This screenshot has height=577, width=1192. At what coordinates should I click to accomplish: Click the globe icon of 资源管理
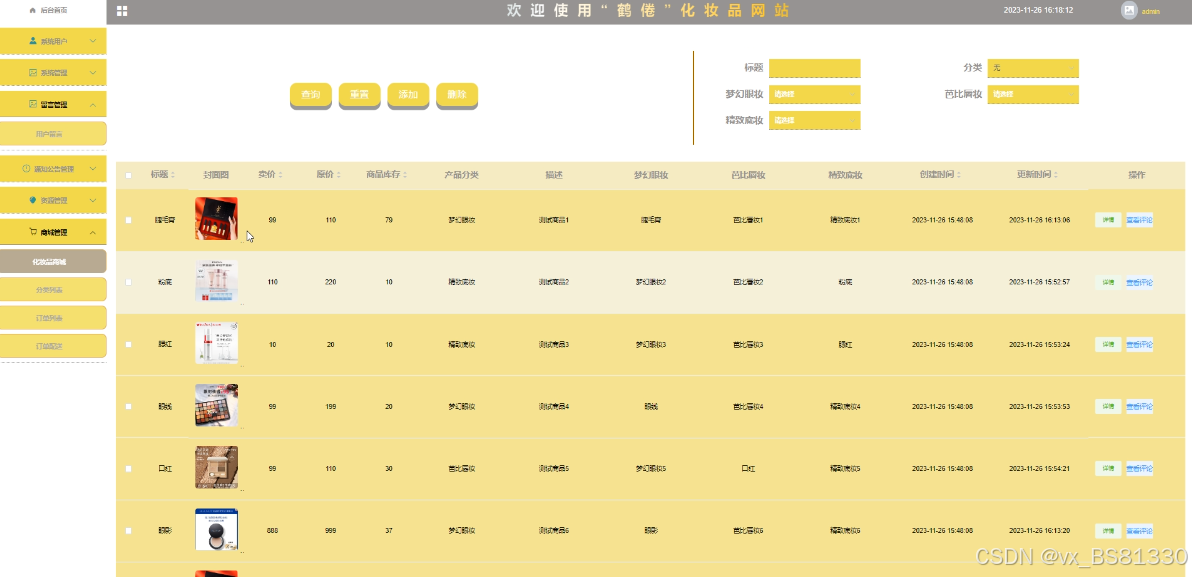click(33, 200)
